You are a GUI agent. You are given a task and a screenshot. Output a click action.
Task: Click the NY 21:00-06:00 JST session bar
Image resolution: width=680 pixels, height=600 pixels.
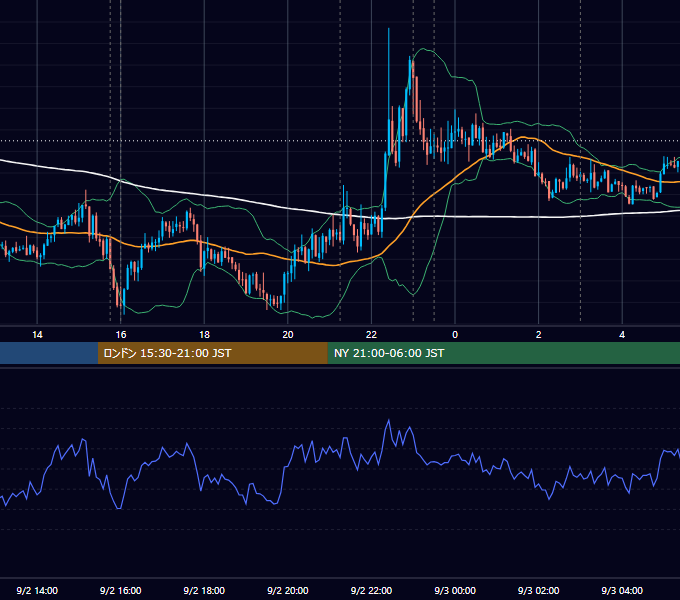pos(503,353)
